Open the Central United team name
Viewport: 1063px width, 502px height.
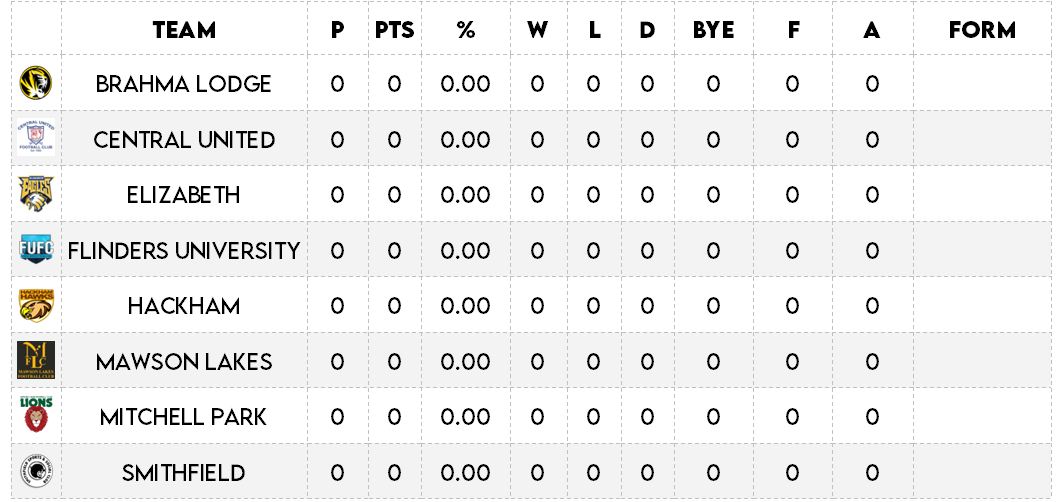click(x=184, y=140)
